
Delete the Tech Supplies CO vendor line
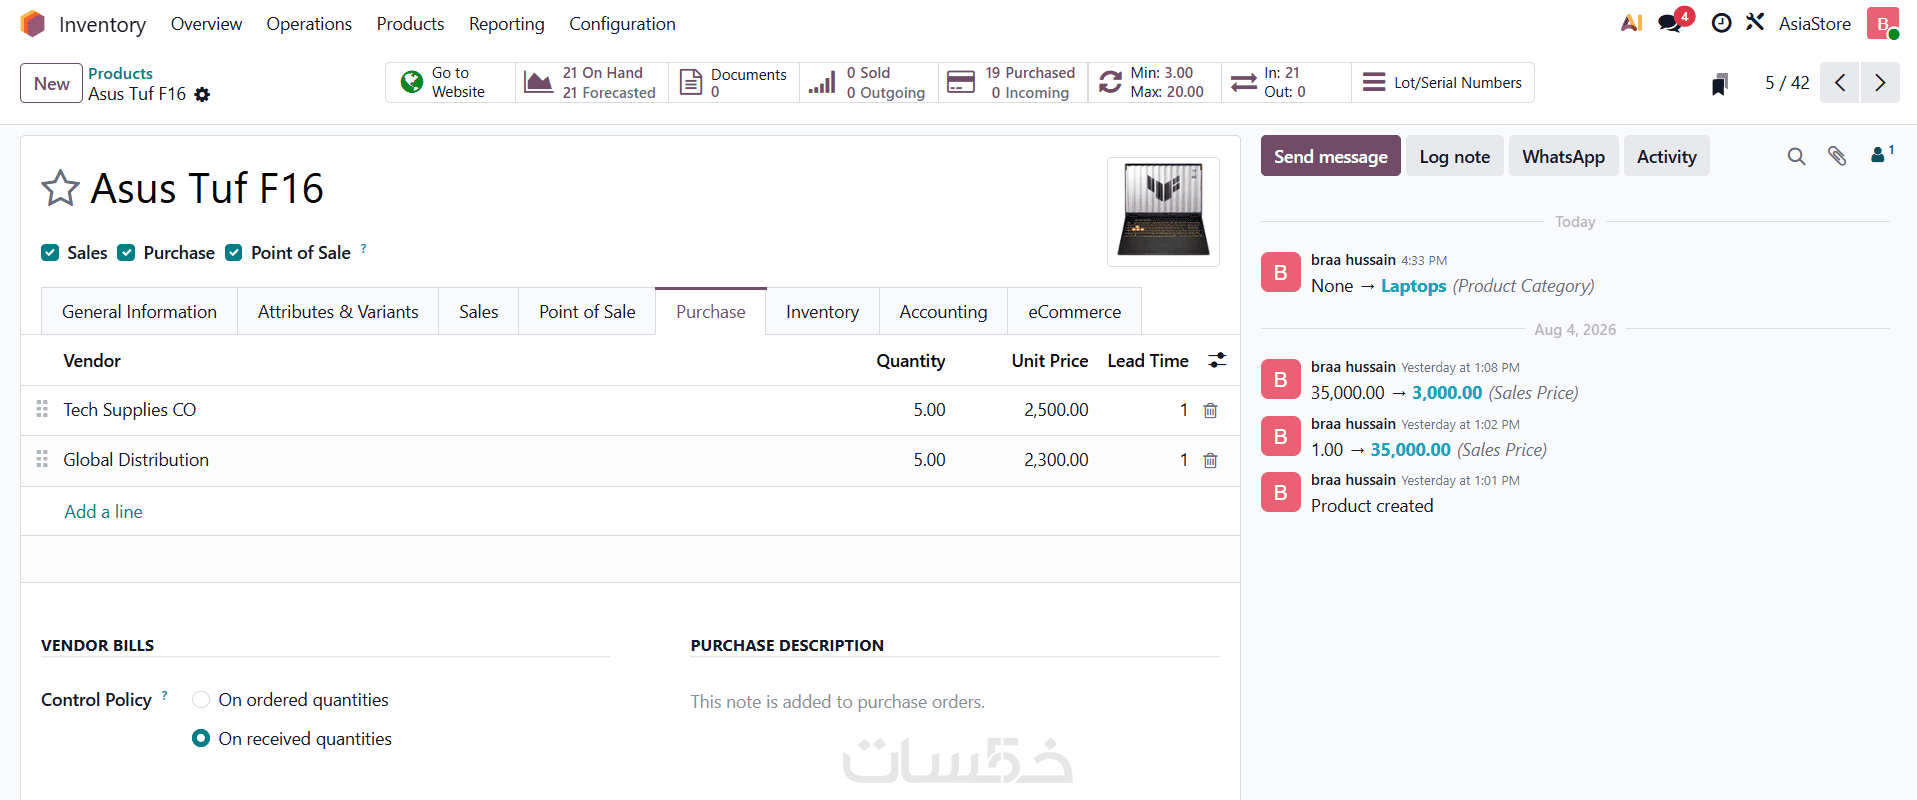pos(1210,411)
